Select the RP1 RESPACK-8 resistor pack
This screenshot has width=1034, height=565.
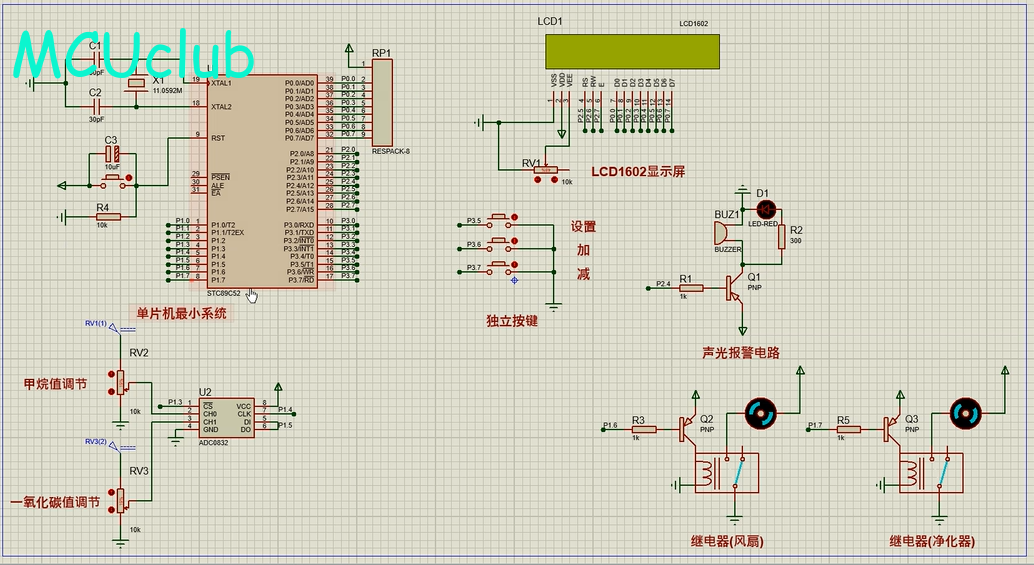point(383,102)
